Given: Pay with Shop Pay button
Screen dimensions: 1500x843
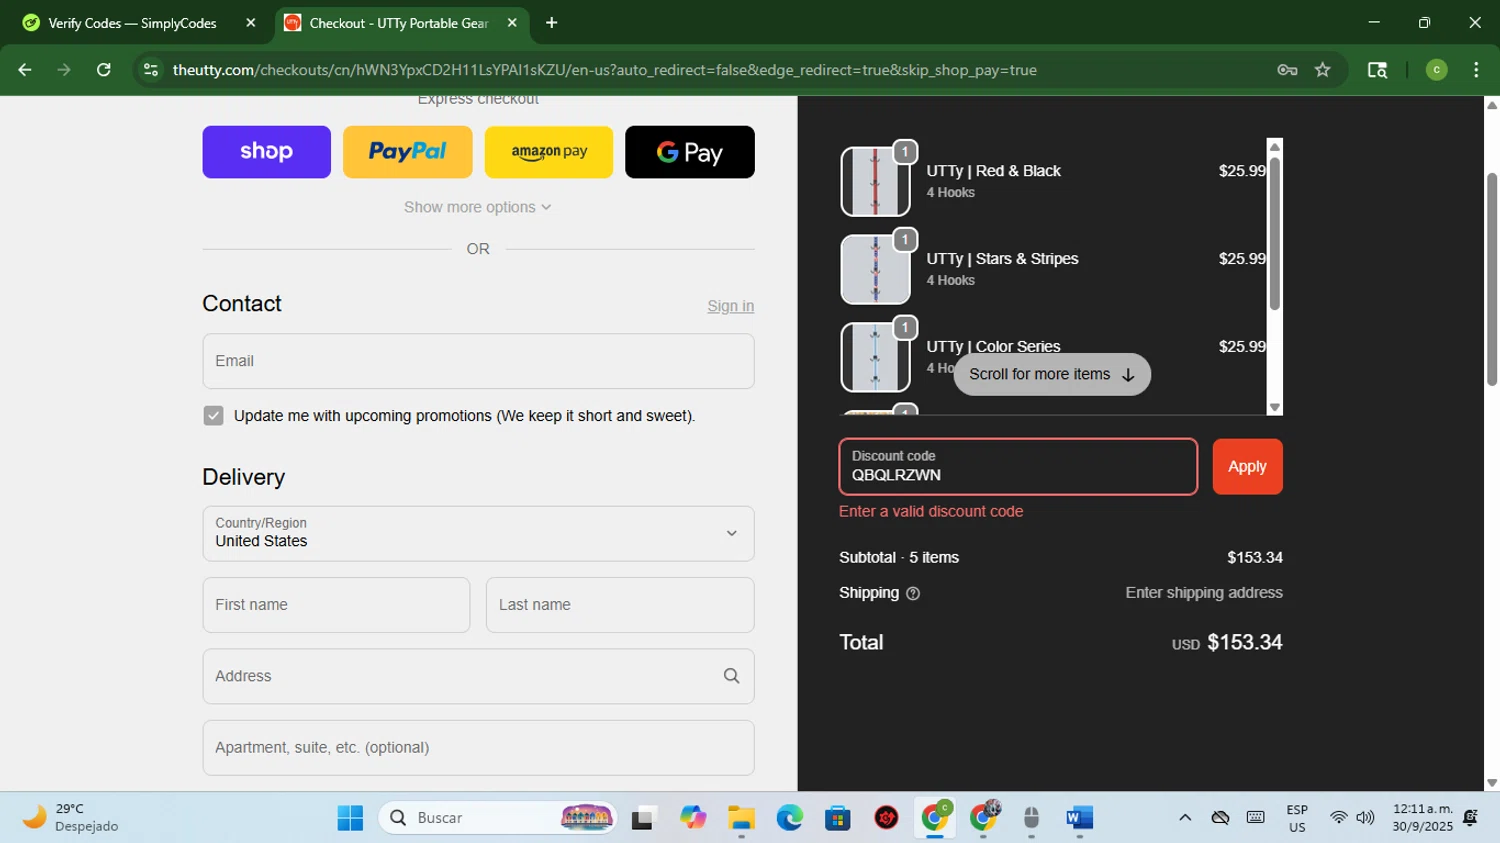Looking at the screenshot, I should (266, 152).
